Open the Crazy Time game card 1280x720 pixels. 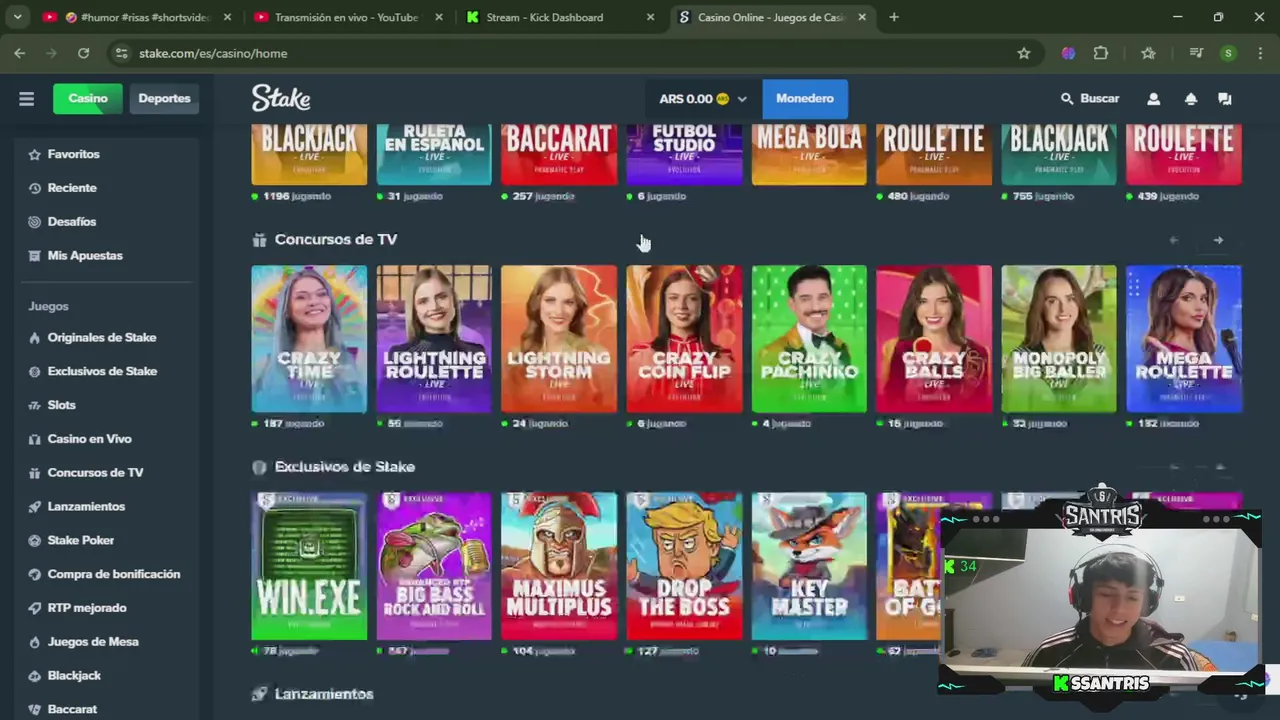pyautogui.click(x=309, y=339)
